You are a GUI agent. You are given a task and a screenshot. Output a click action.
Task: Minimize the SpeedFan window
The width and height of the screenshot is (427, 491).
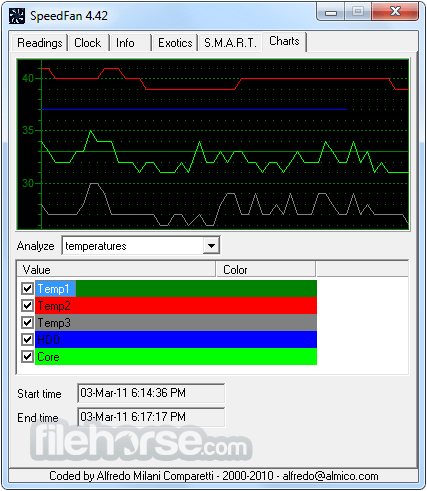tap(331, 12)
